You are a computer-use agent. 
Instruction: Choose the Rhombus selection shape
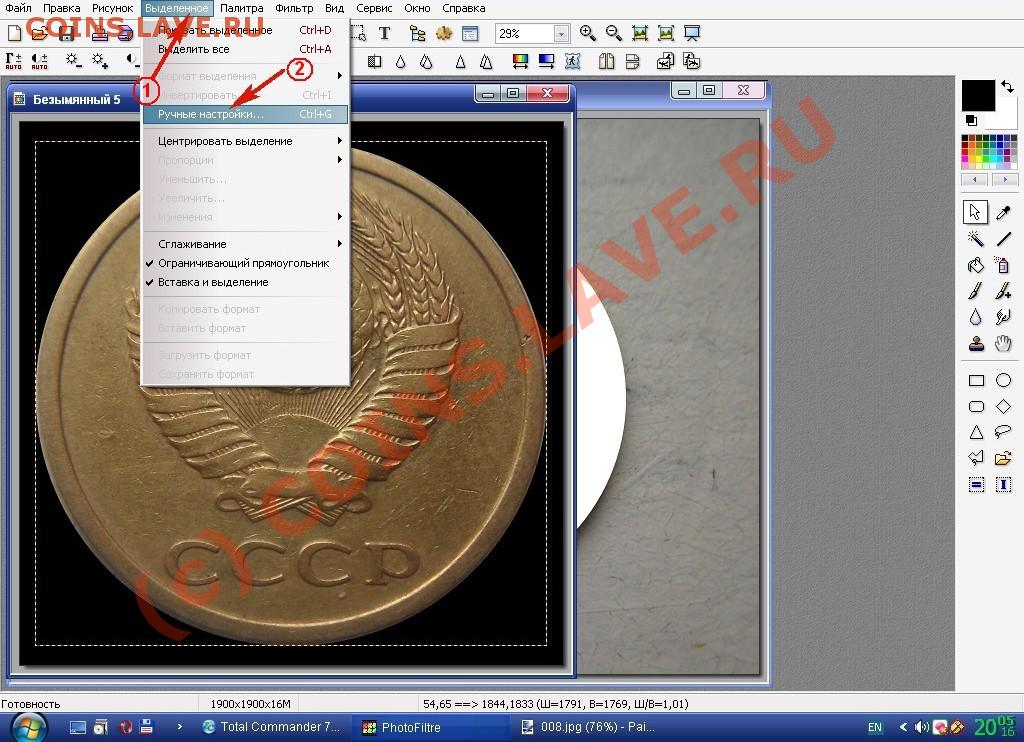[1003, 406]
